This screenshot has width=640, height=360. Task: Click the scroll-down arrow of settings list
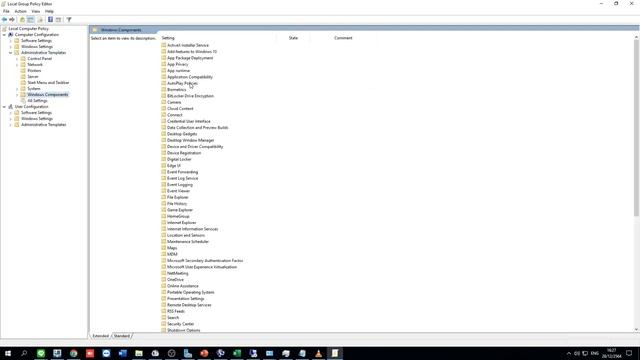tap(636, 330)
